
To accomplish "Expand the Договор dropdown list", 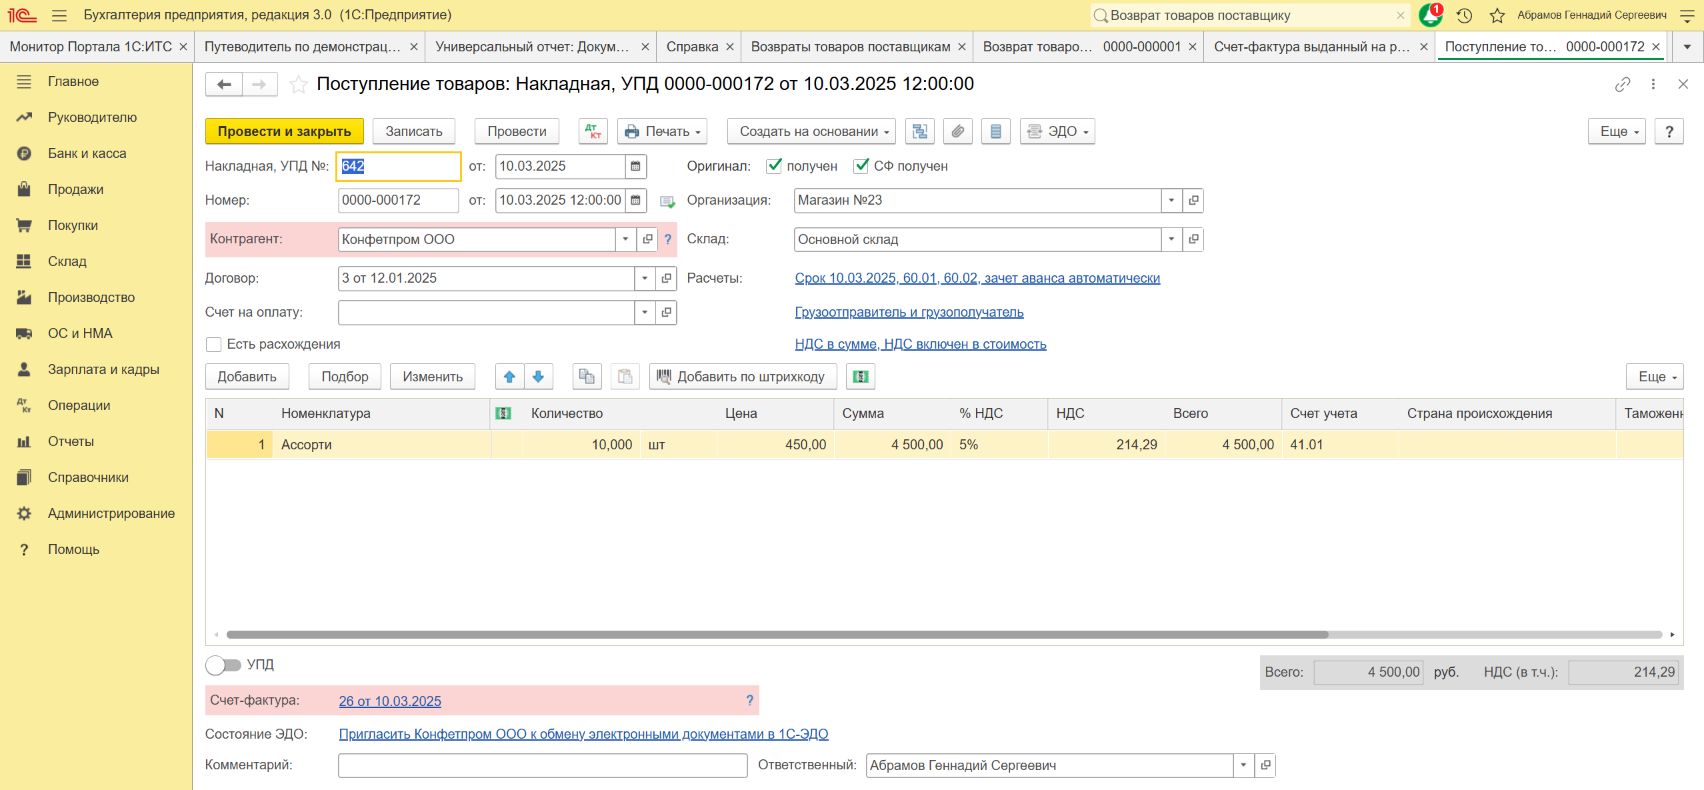I will pos(645,279).
